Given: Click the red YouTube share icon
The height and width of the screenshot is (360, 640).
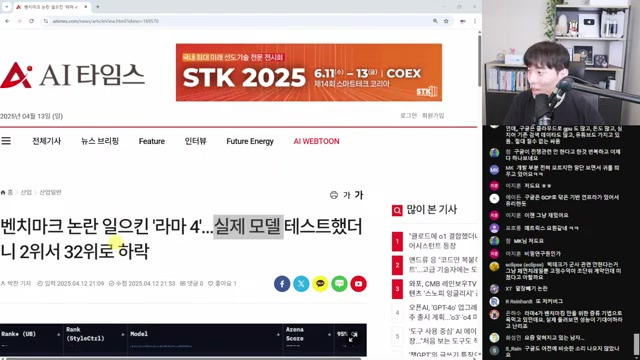Looking at the screenshot, I should [358, 284].
